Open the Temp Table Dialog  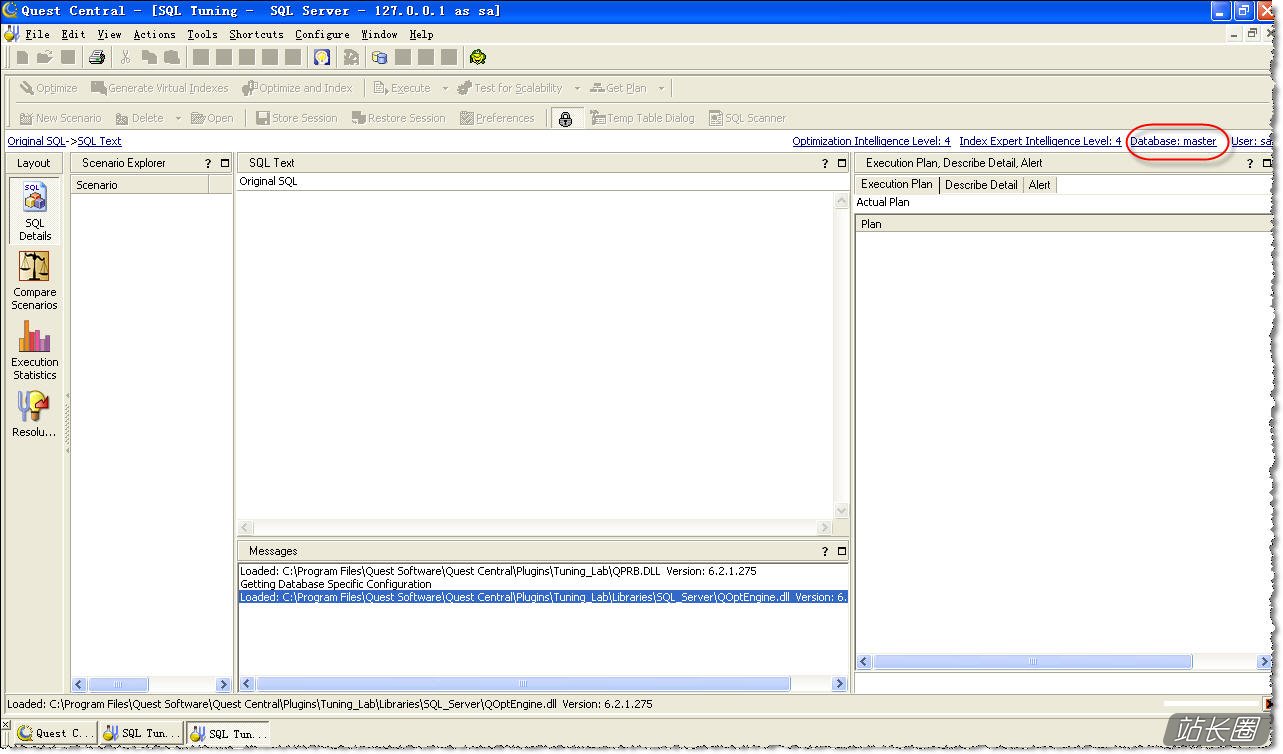pos(642,118)
